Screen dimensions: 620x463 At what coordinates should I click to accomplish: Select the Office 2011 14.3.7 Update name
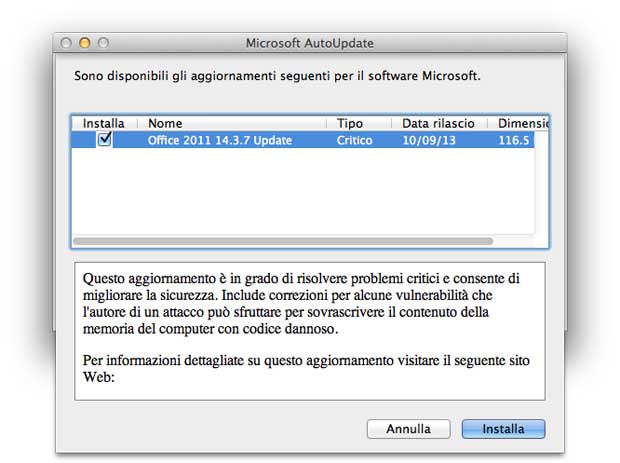pyautogui.click(x=220, y=140)
